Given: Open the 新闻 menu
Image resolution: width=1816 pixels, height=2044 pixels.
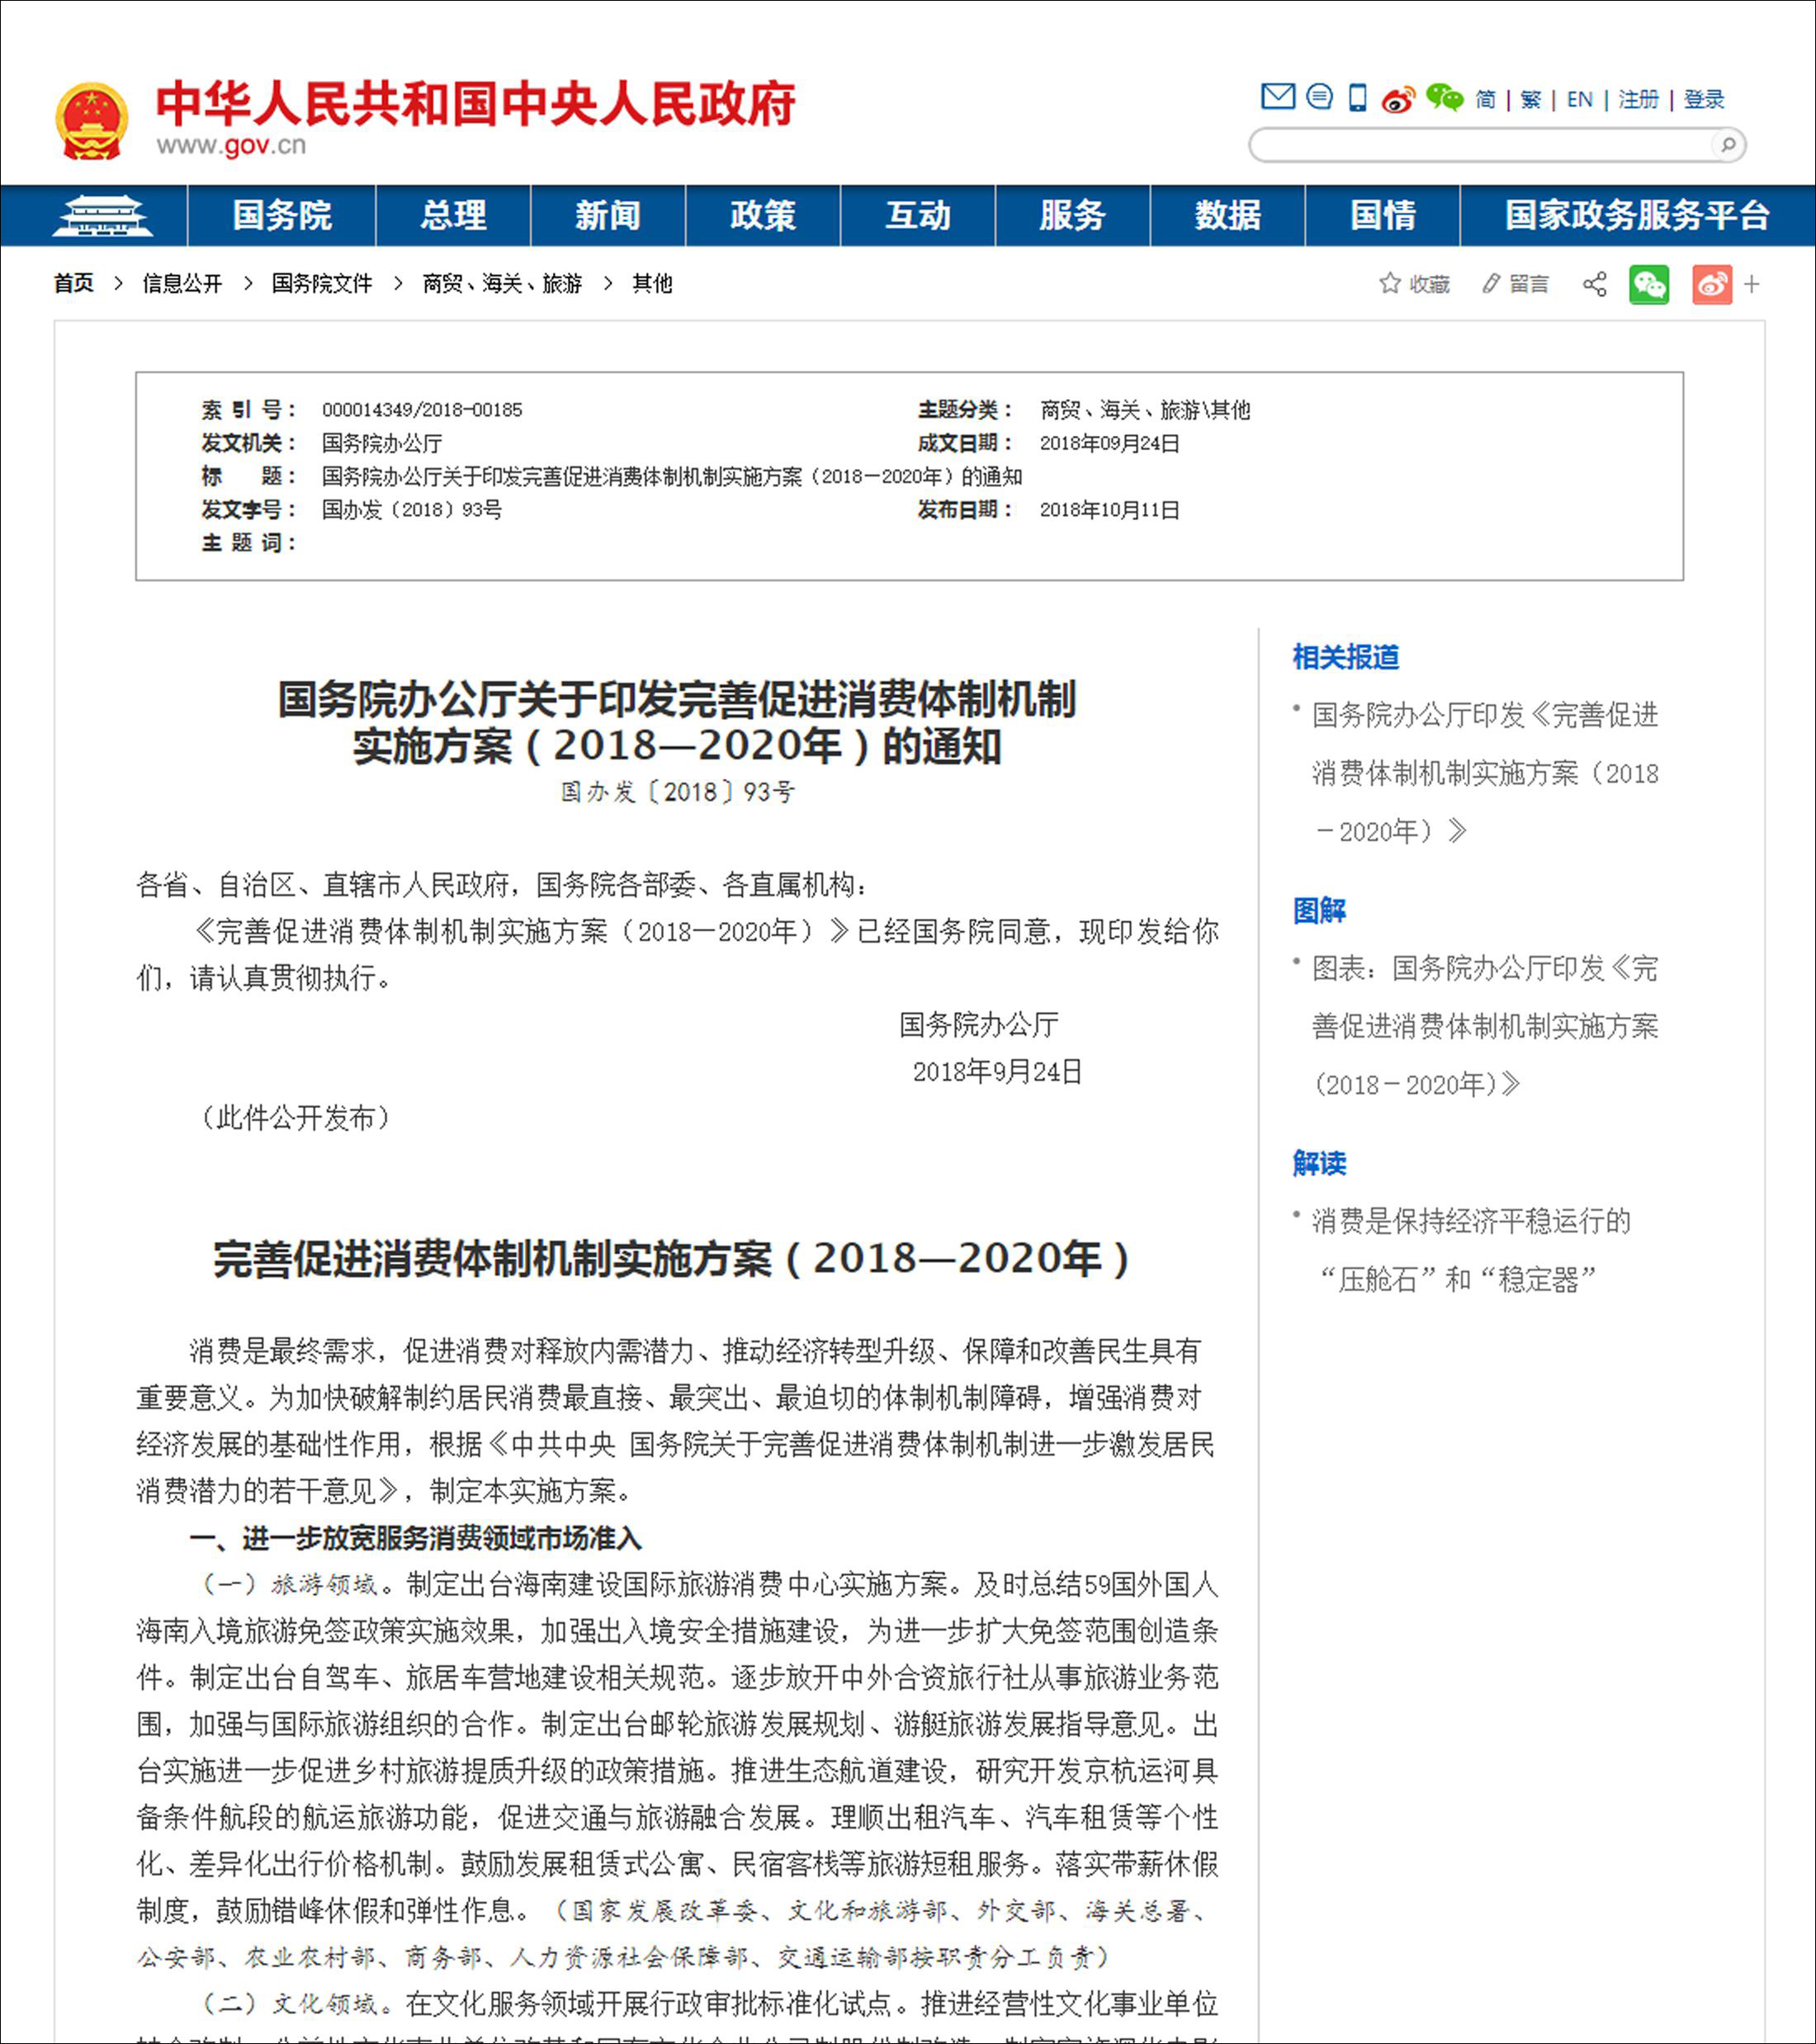Looking at the screenshot, I should pos(608,215).
